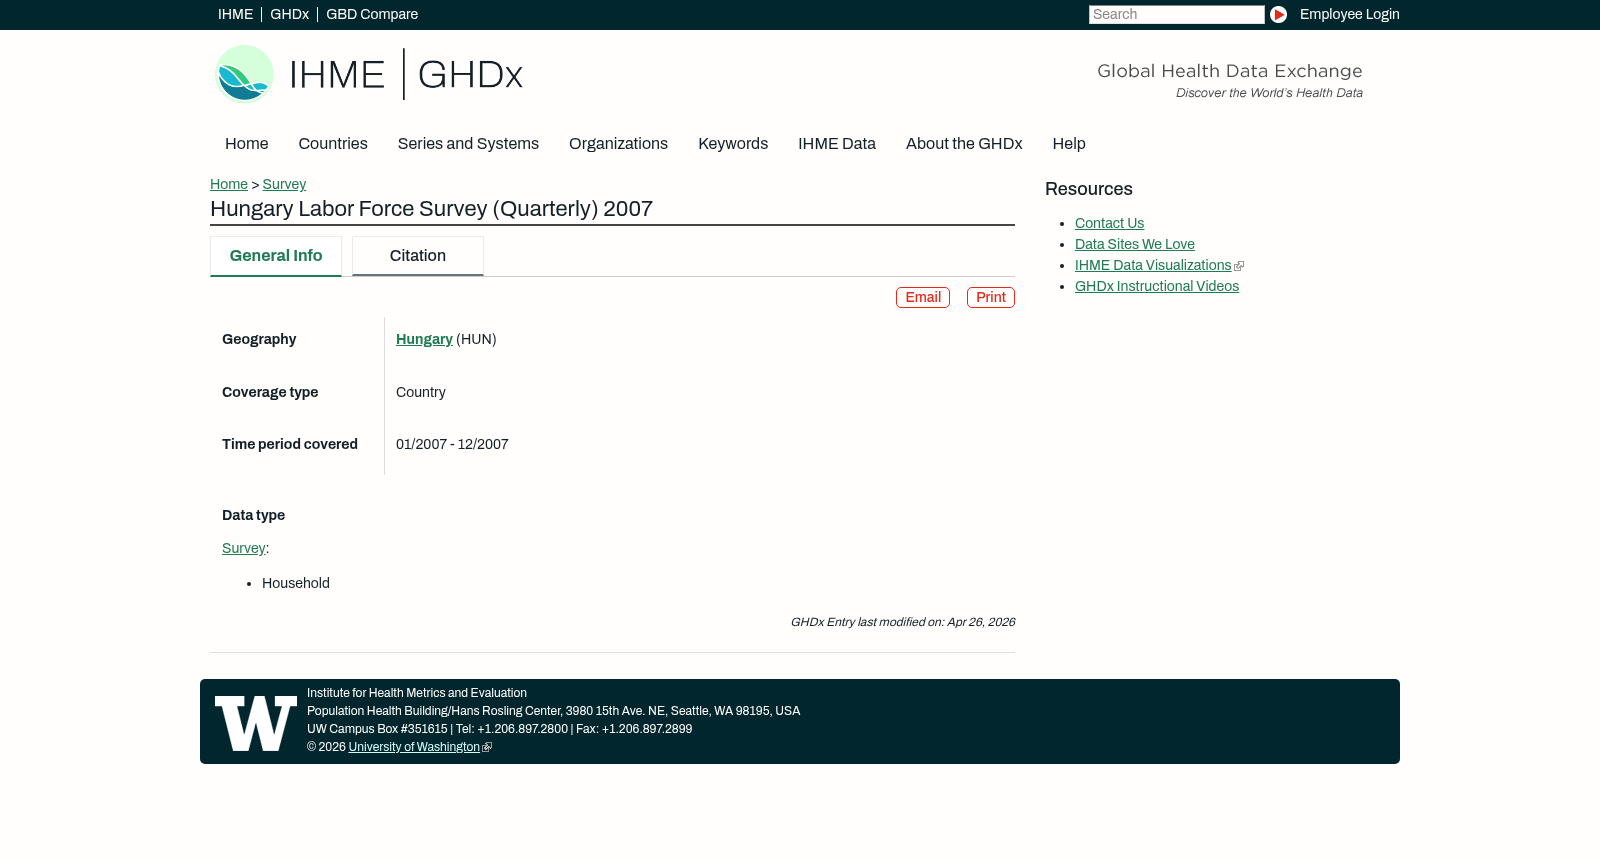Click the Institute for Health Metrics and Evaluation text
1600x861 pixels.
point(417,694)
